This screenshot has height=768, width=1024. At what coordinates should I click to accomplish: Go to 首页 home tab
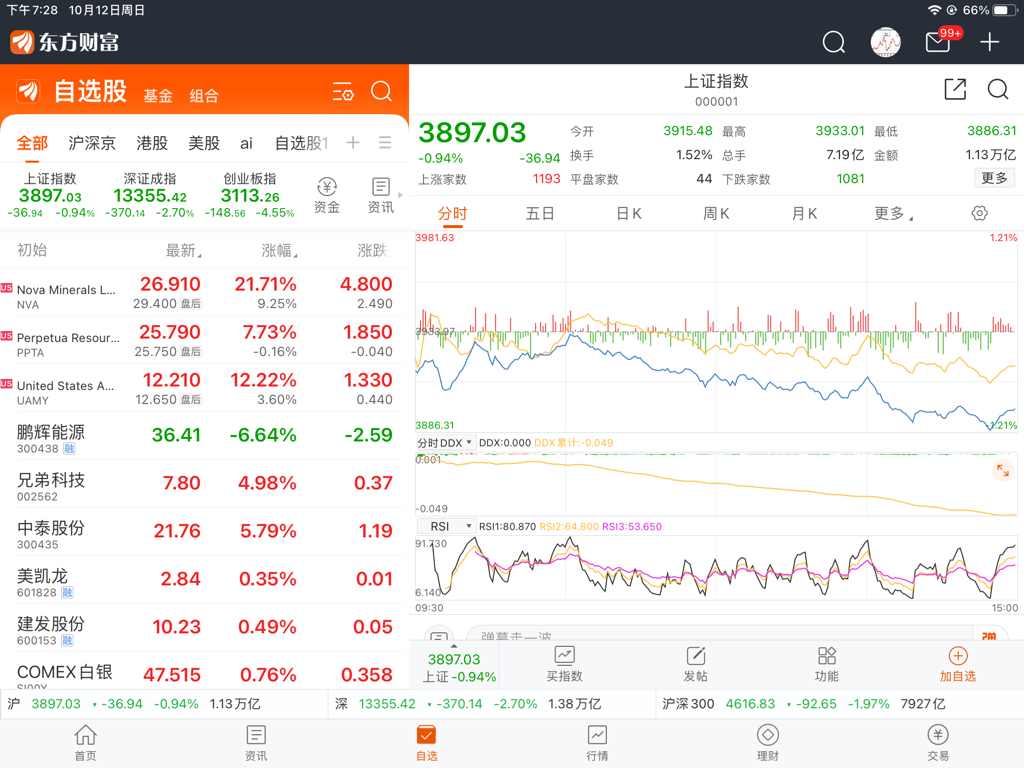(86, 743)
